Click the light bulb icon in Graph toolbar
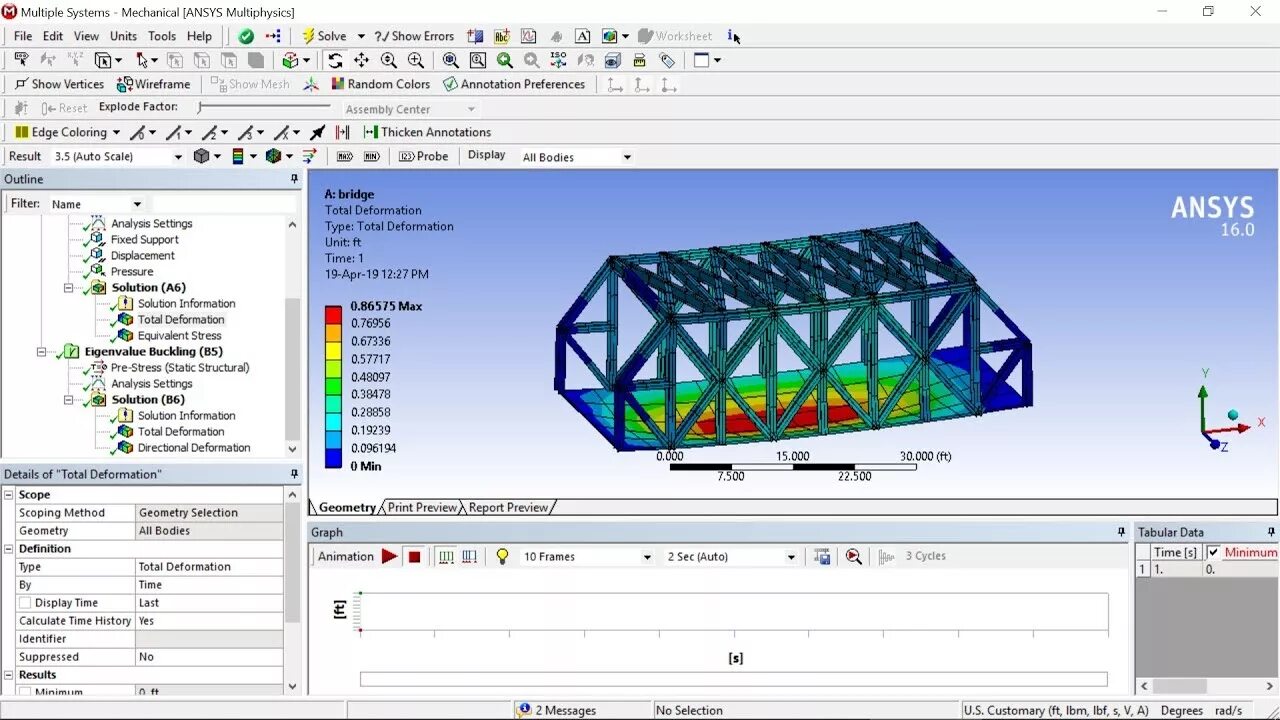 (502, 556)
